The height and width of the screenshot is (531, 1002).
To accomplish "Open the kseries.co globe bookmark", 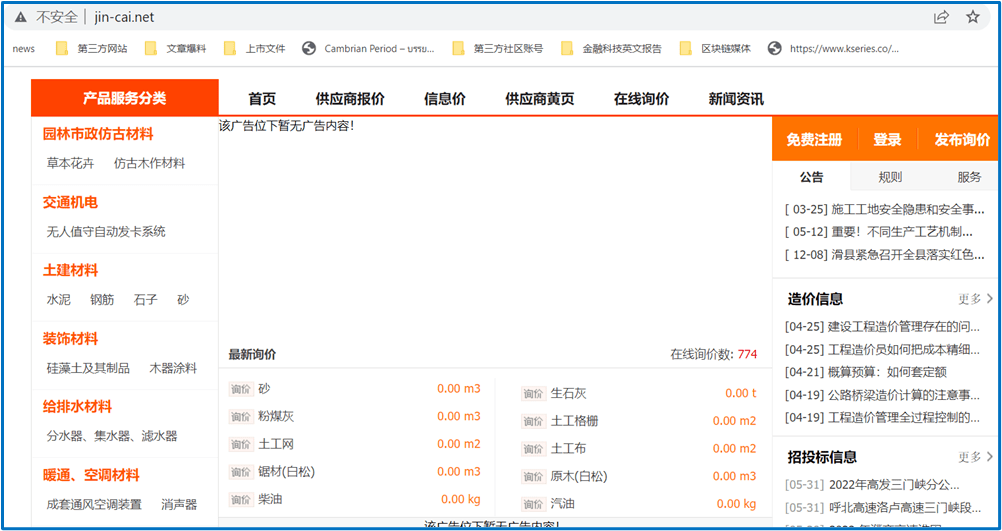I will click(833, 48).
